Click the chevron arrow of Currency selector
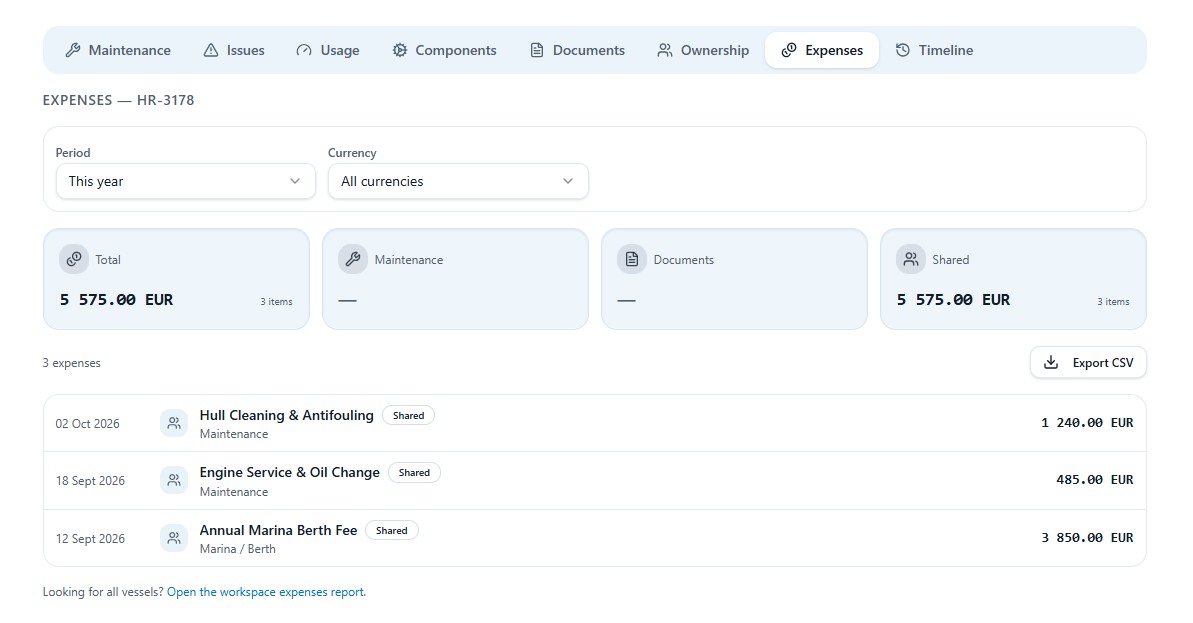This screenshot has width=1193, height=623. point(568,181)
